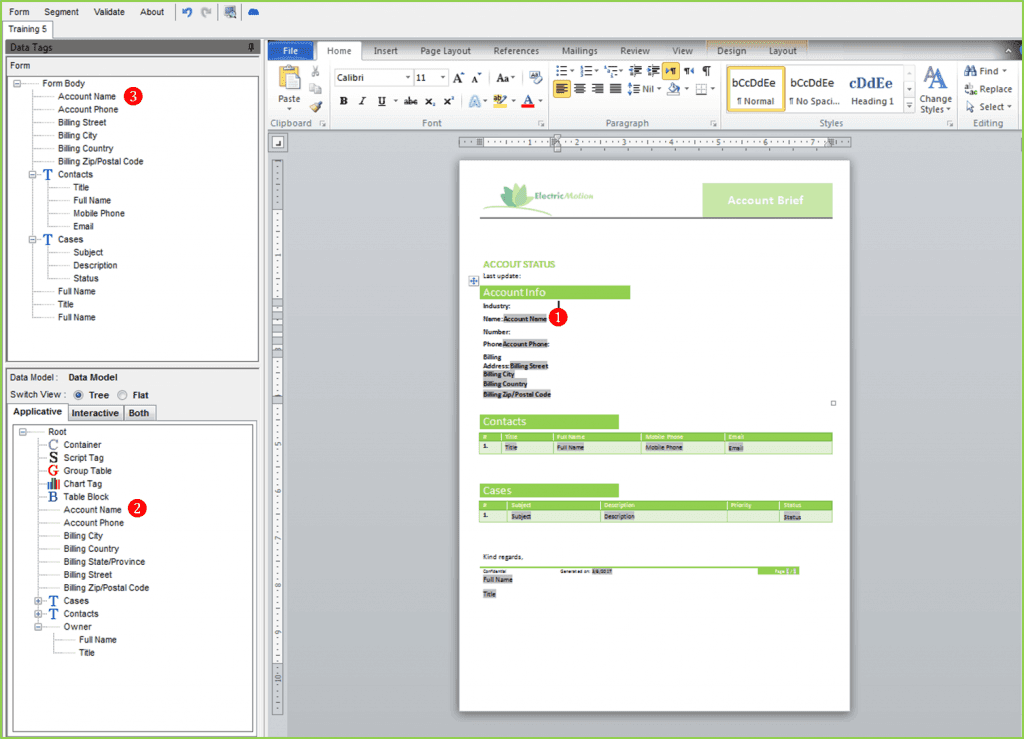The height and width of the screenshot is (739, 1024).
Task: Apply the Normal style
Action: [x=756, y=89]
